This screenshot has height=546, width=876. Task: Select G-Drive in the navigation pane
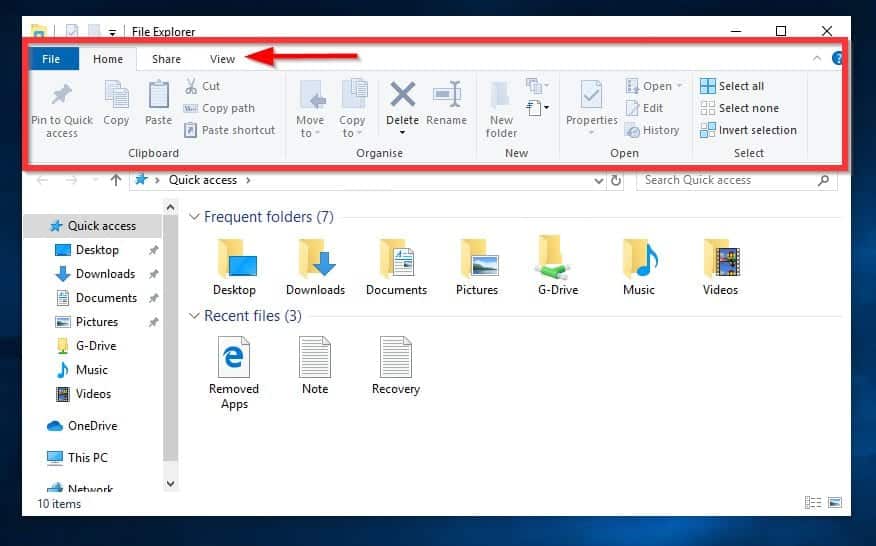point(96,346)
